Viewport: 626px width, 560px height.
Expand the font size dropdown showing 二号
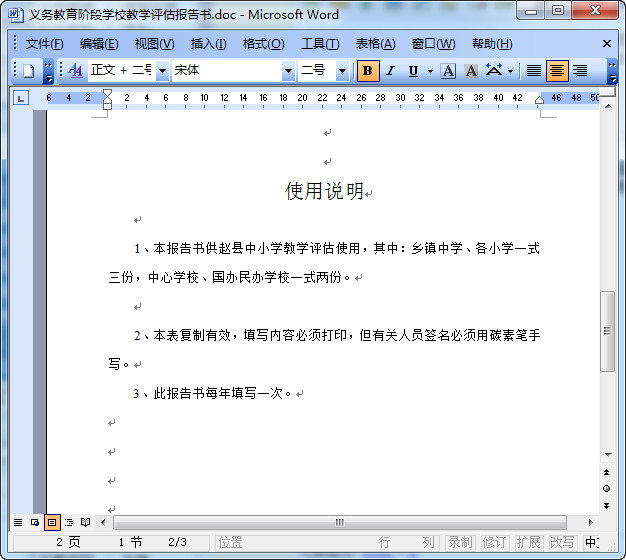click(x=343, y=71)
